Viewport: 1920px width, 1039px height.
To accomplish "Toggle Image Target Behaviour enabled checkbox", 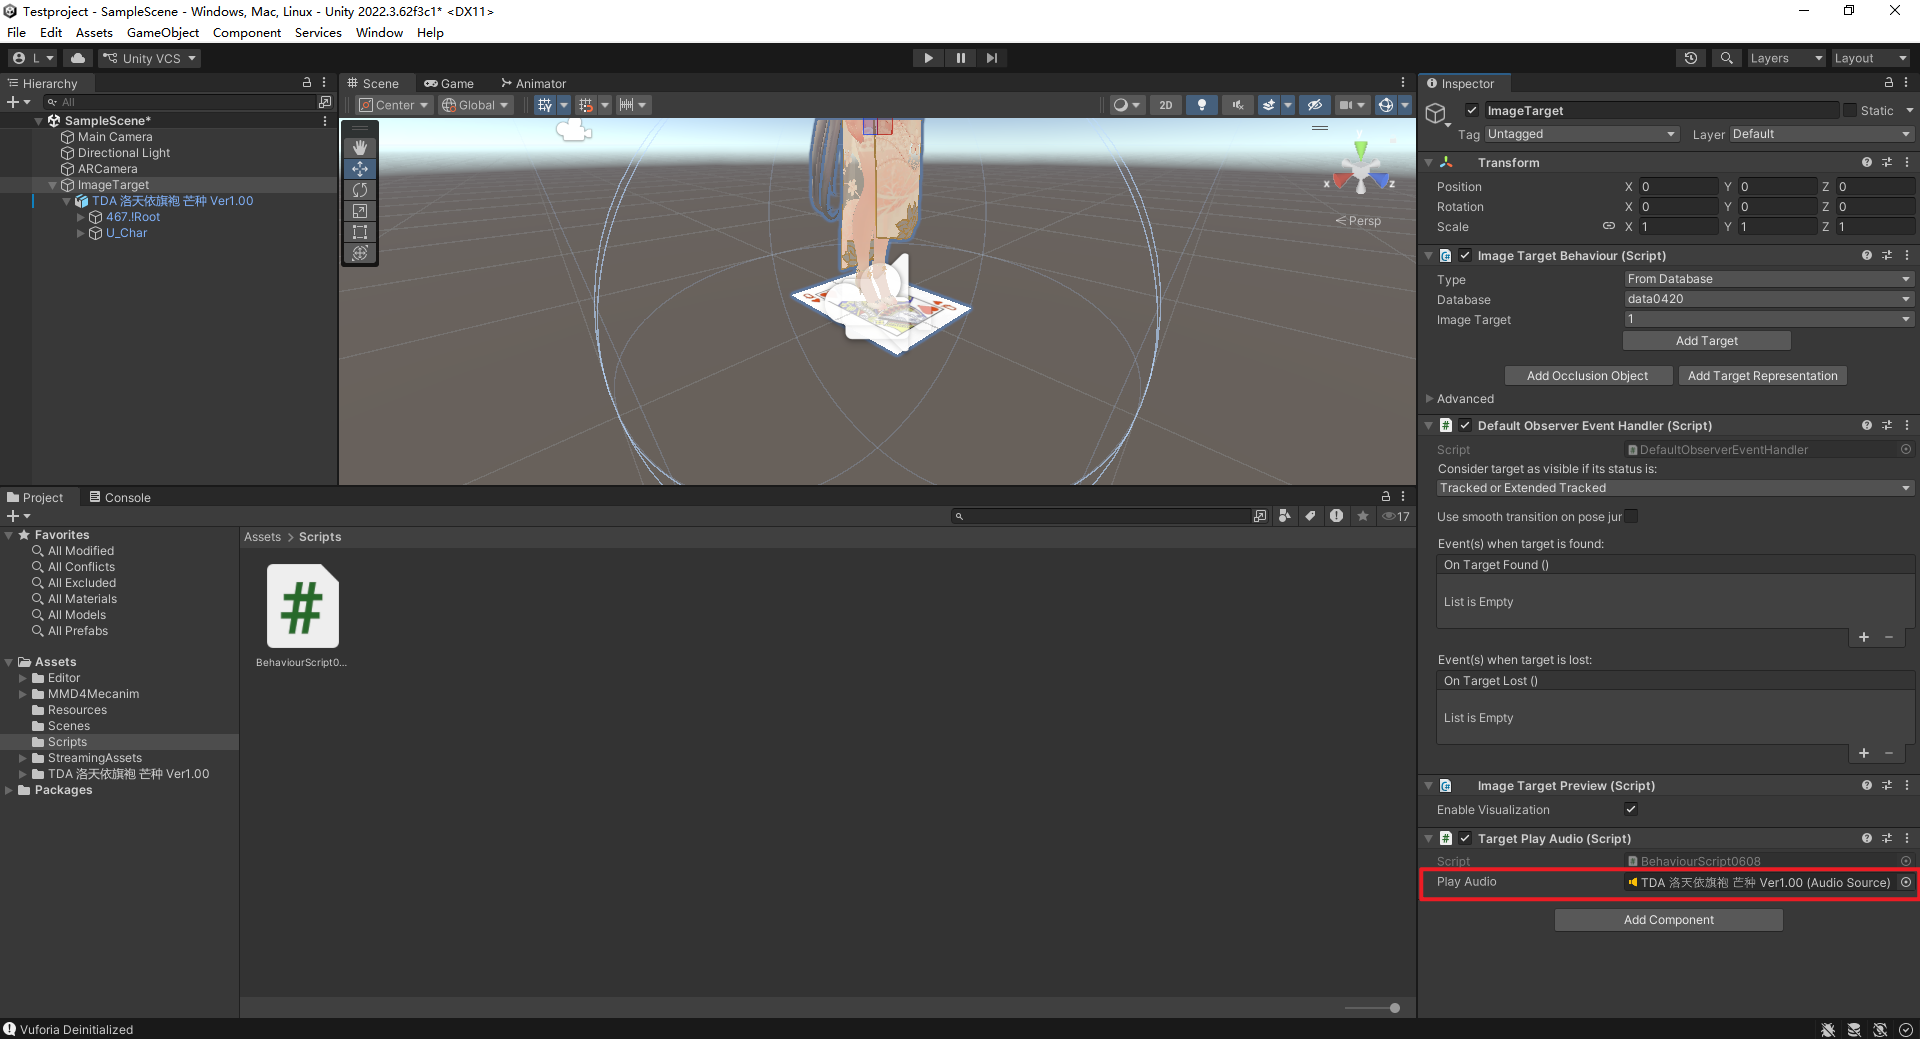I will [x=1465, y=256].
